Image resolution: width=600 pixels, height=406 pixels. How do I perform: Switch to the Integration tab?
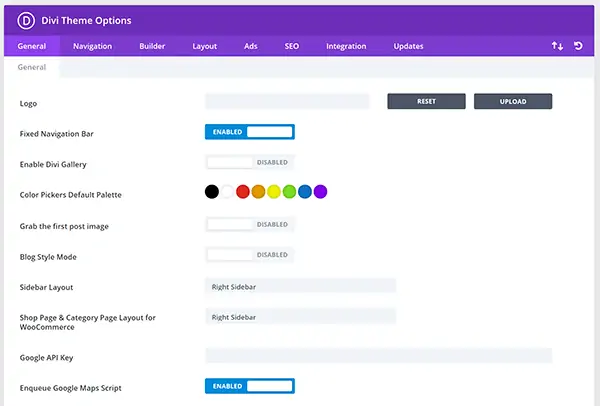pos(346,46)
